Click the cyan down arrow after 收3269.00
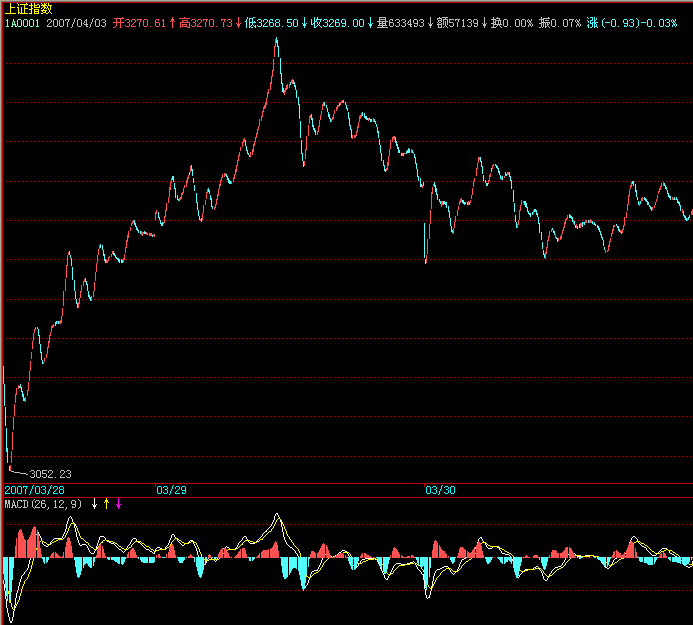Viewport: 693px width, 625px height. (370, 21)
